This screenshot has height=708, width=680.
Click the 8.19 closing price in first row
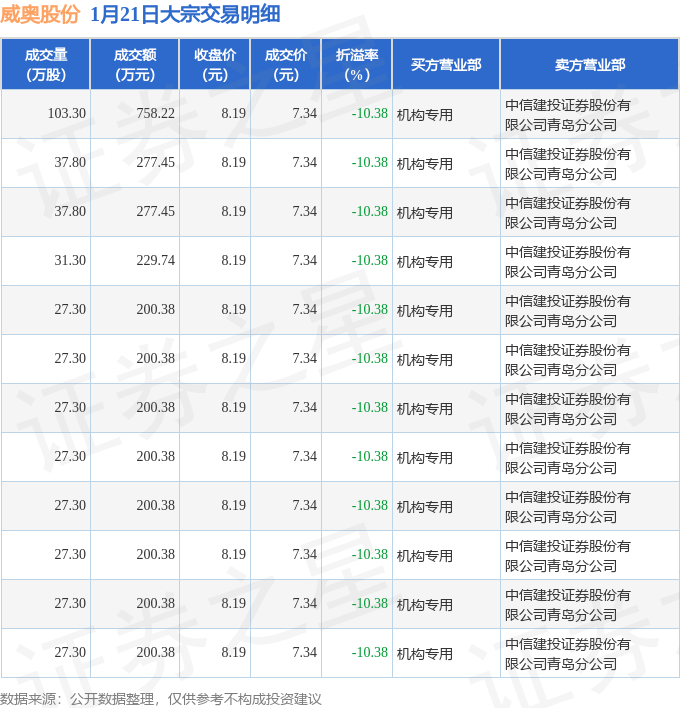[233, 114]
